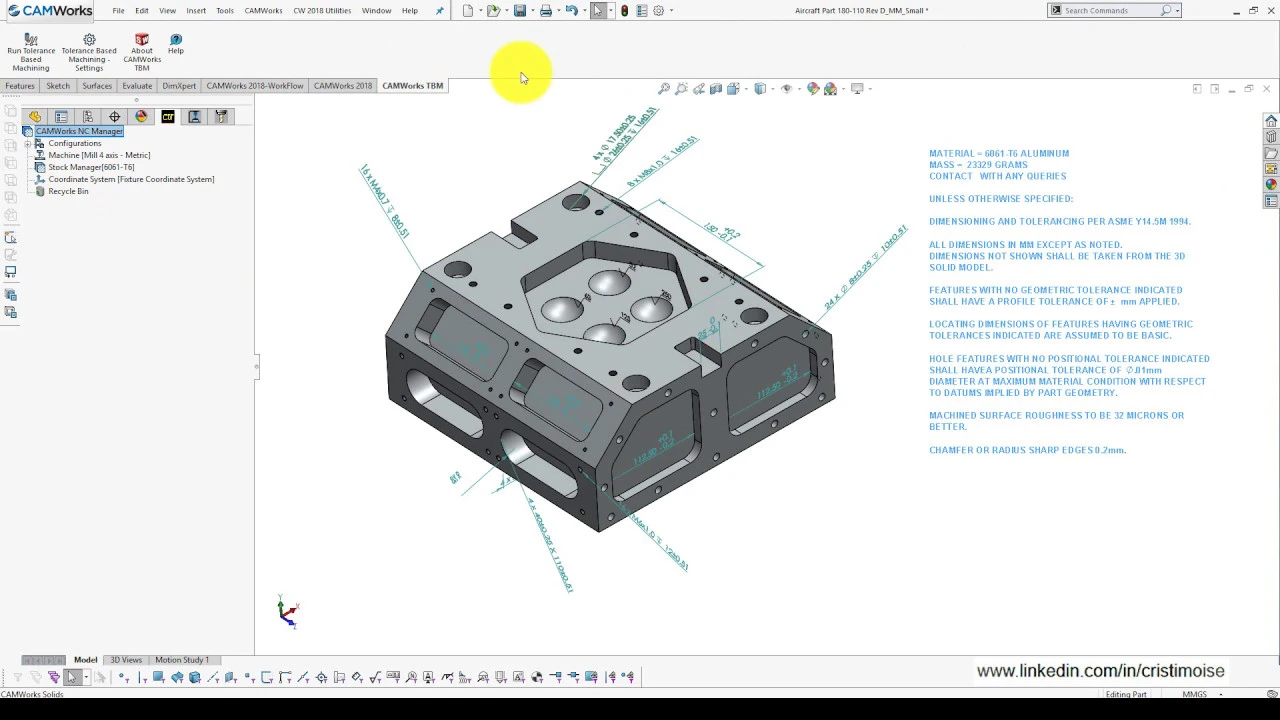
Task: Open the View Settings monitor dropdown
Action: tap(870, 89)
